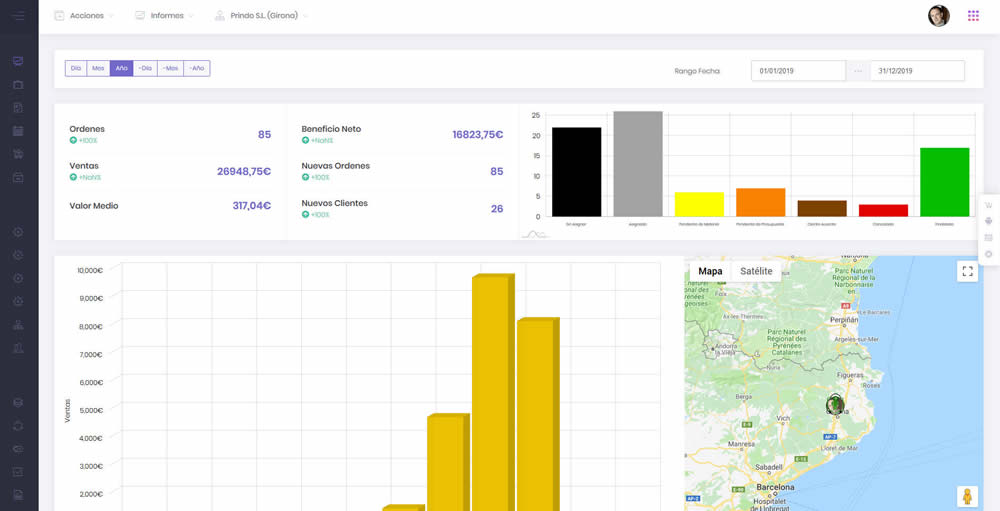Click the small line chart icon below bar chart
The height and width of the screenshot is (511, 1000).
click(x=535, y=235)
